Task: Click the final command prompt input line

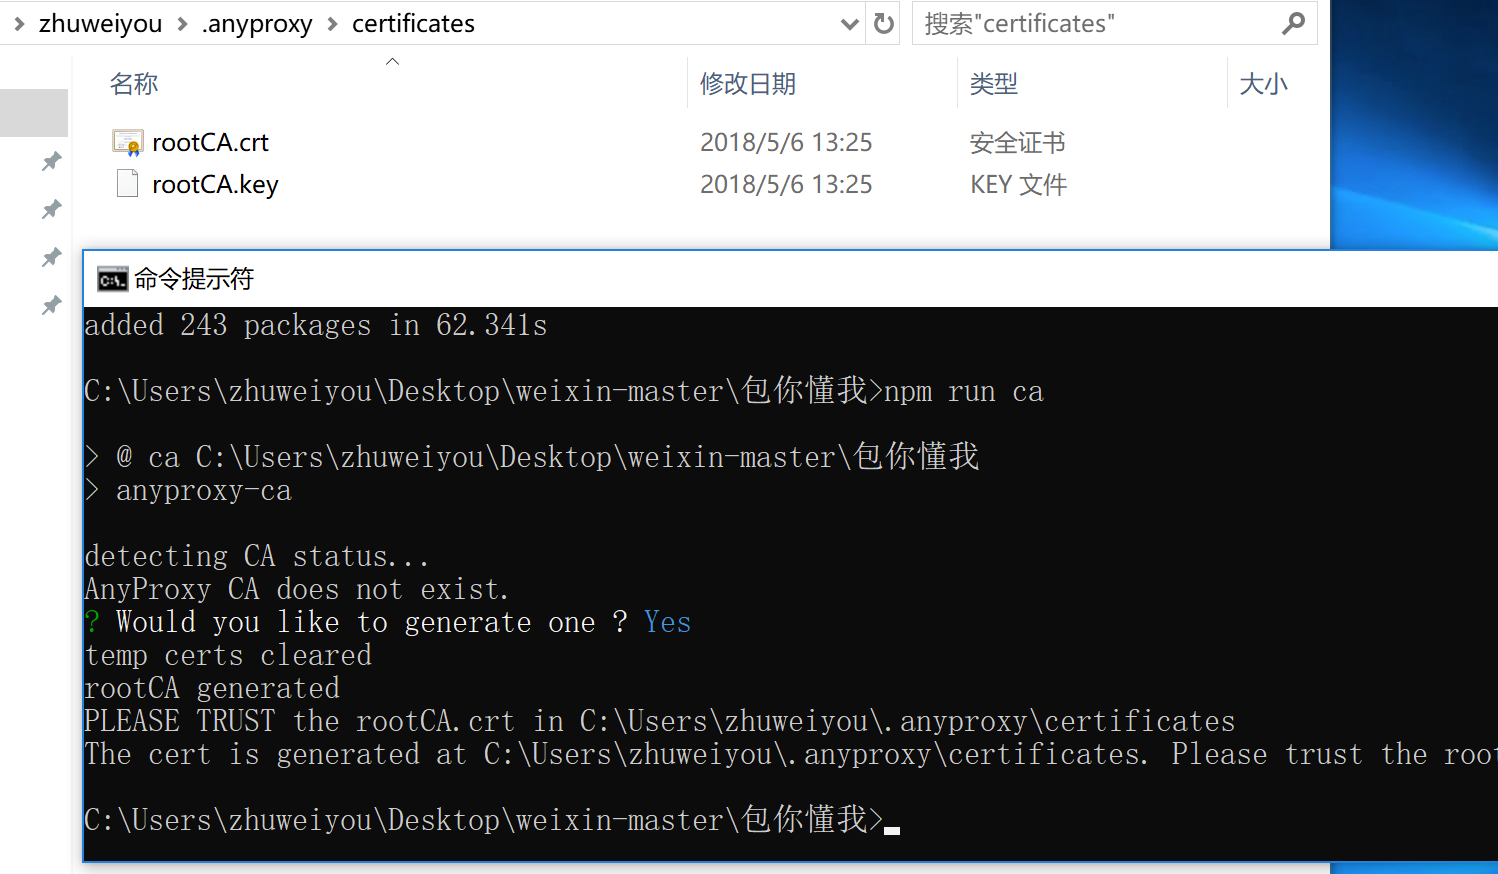Action: tap(492, 820)
